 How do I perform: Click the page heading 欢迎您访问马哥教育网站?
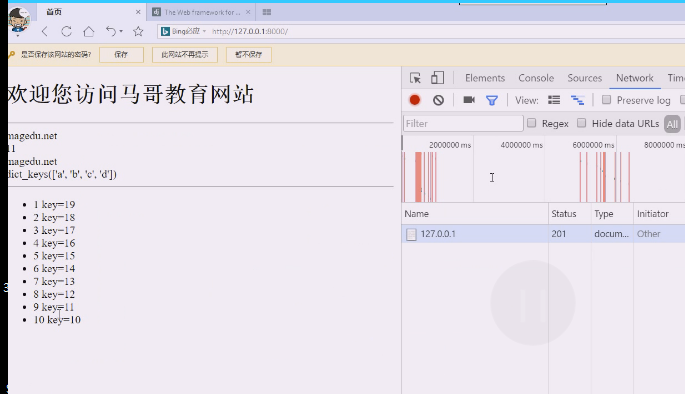click(131, 94)
